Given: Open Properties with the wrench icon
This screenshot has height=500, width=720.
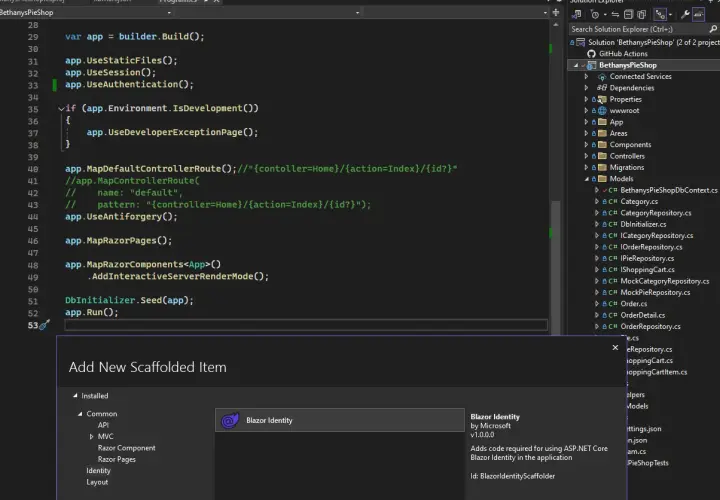Looking at the screenshot, I should click(x=685, y=15).
